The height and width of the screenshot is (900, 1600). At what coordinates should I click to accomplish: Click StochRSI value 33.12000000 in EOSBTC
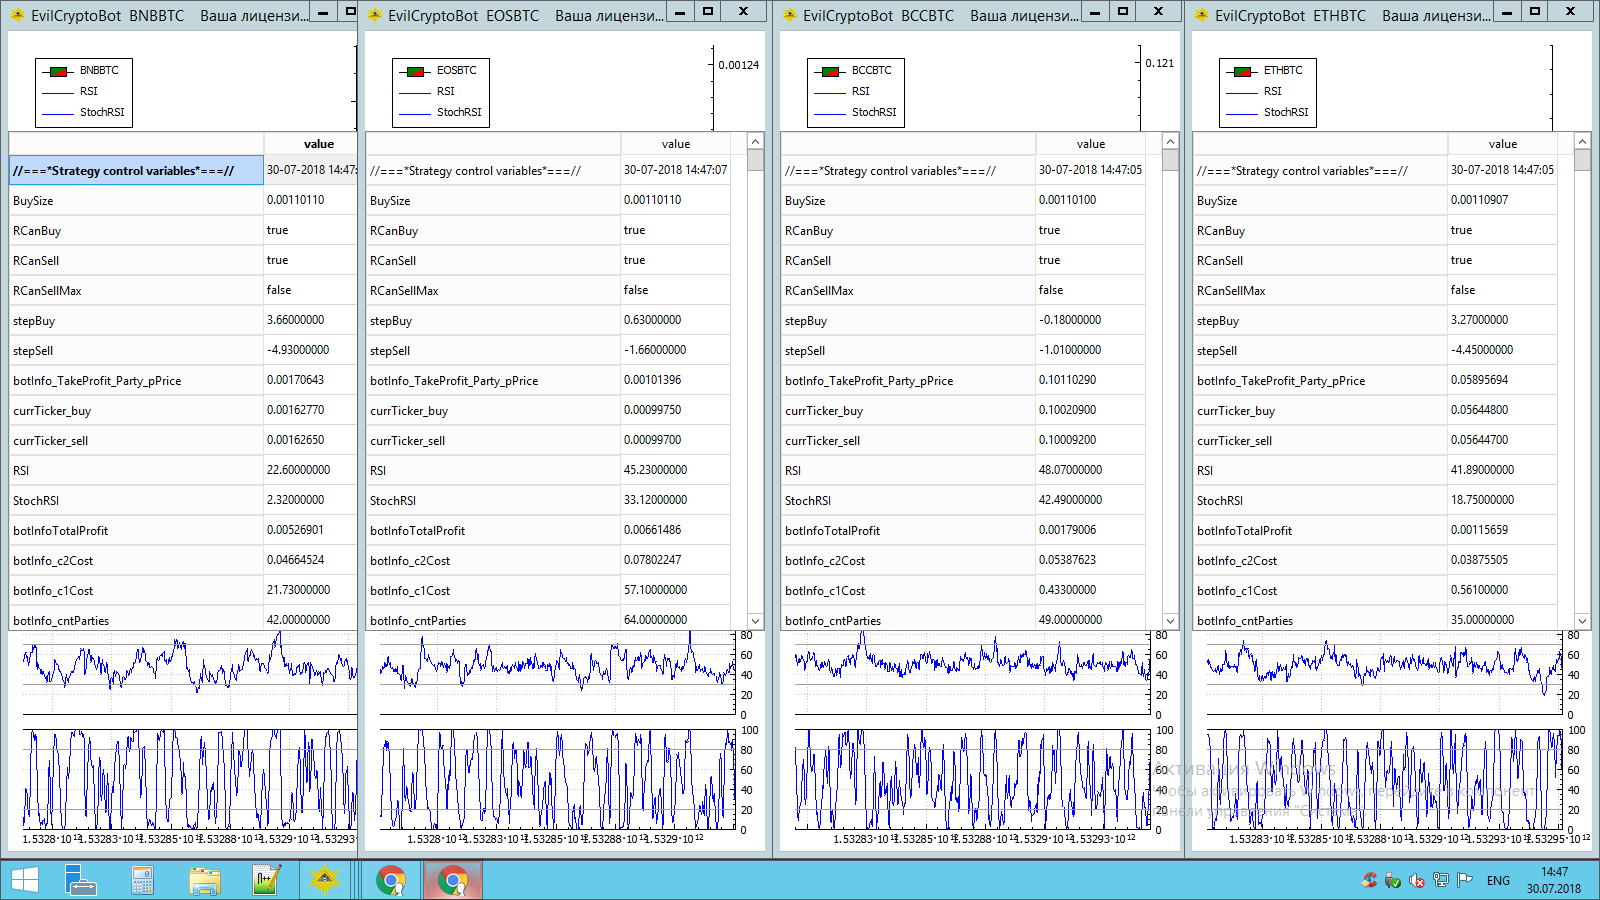pos(655,500)
